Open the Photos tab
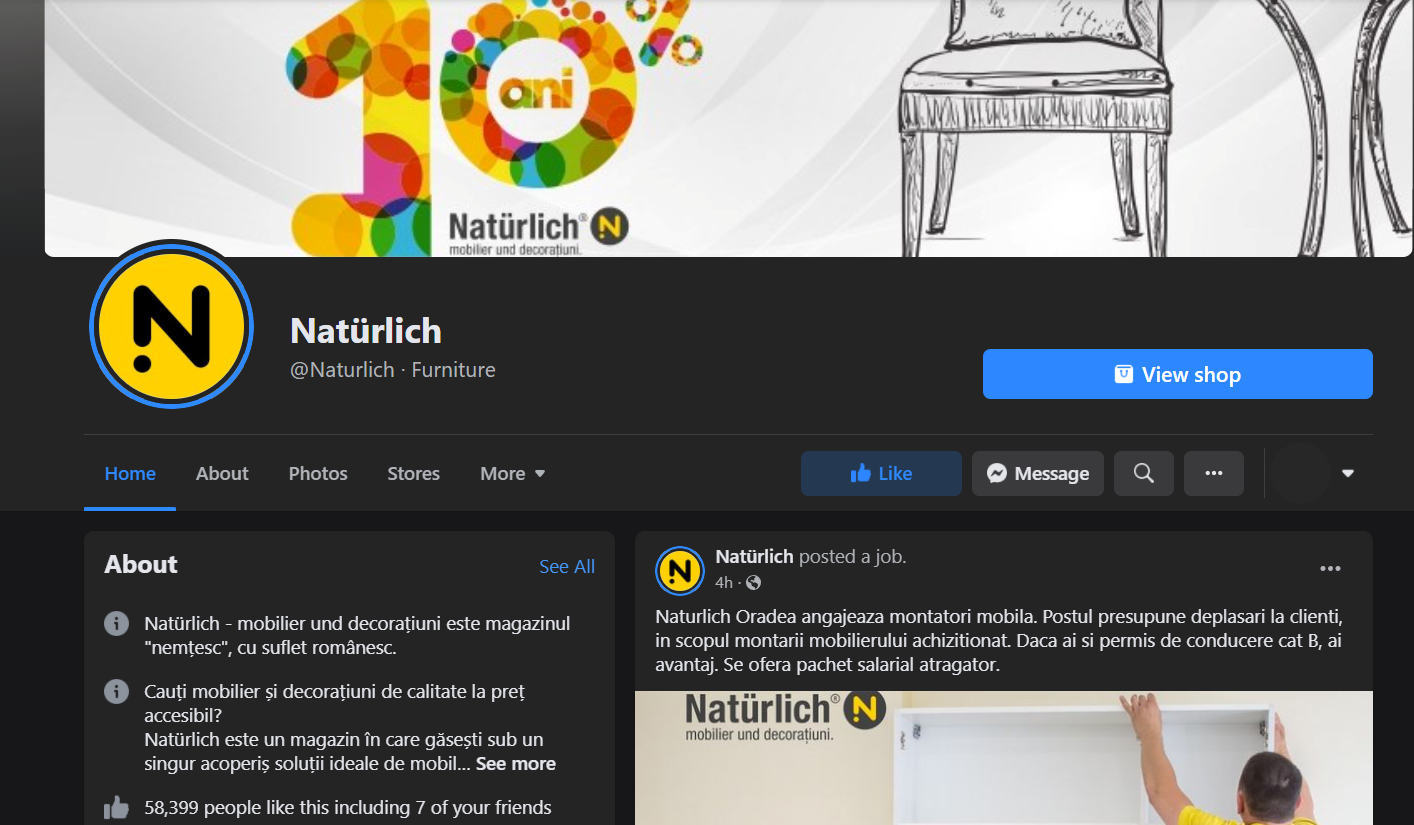1414x825 pixels. (318, 474)
